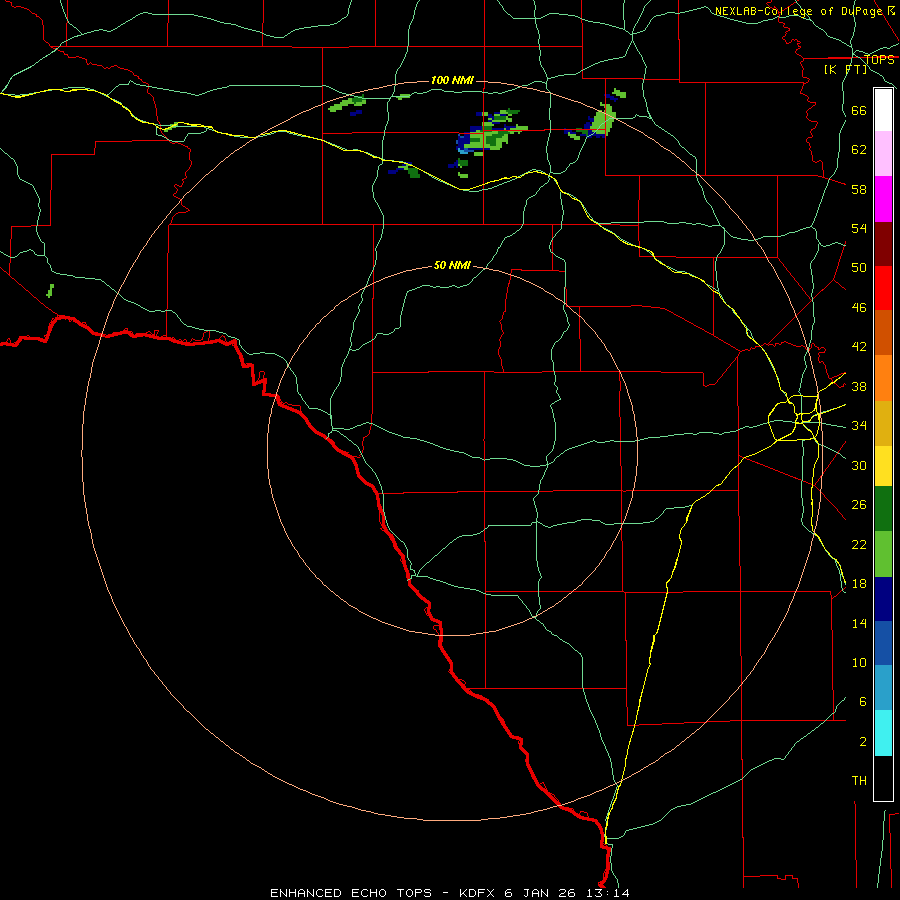Select the '46' scale label
Screen dimensions: 900x900
[859, 308]
